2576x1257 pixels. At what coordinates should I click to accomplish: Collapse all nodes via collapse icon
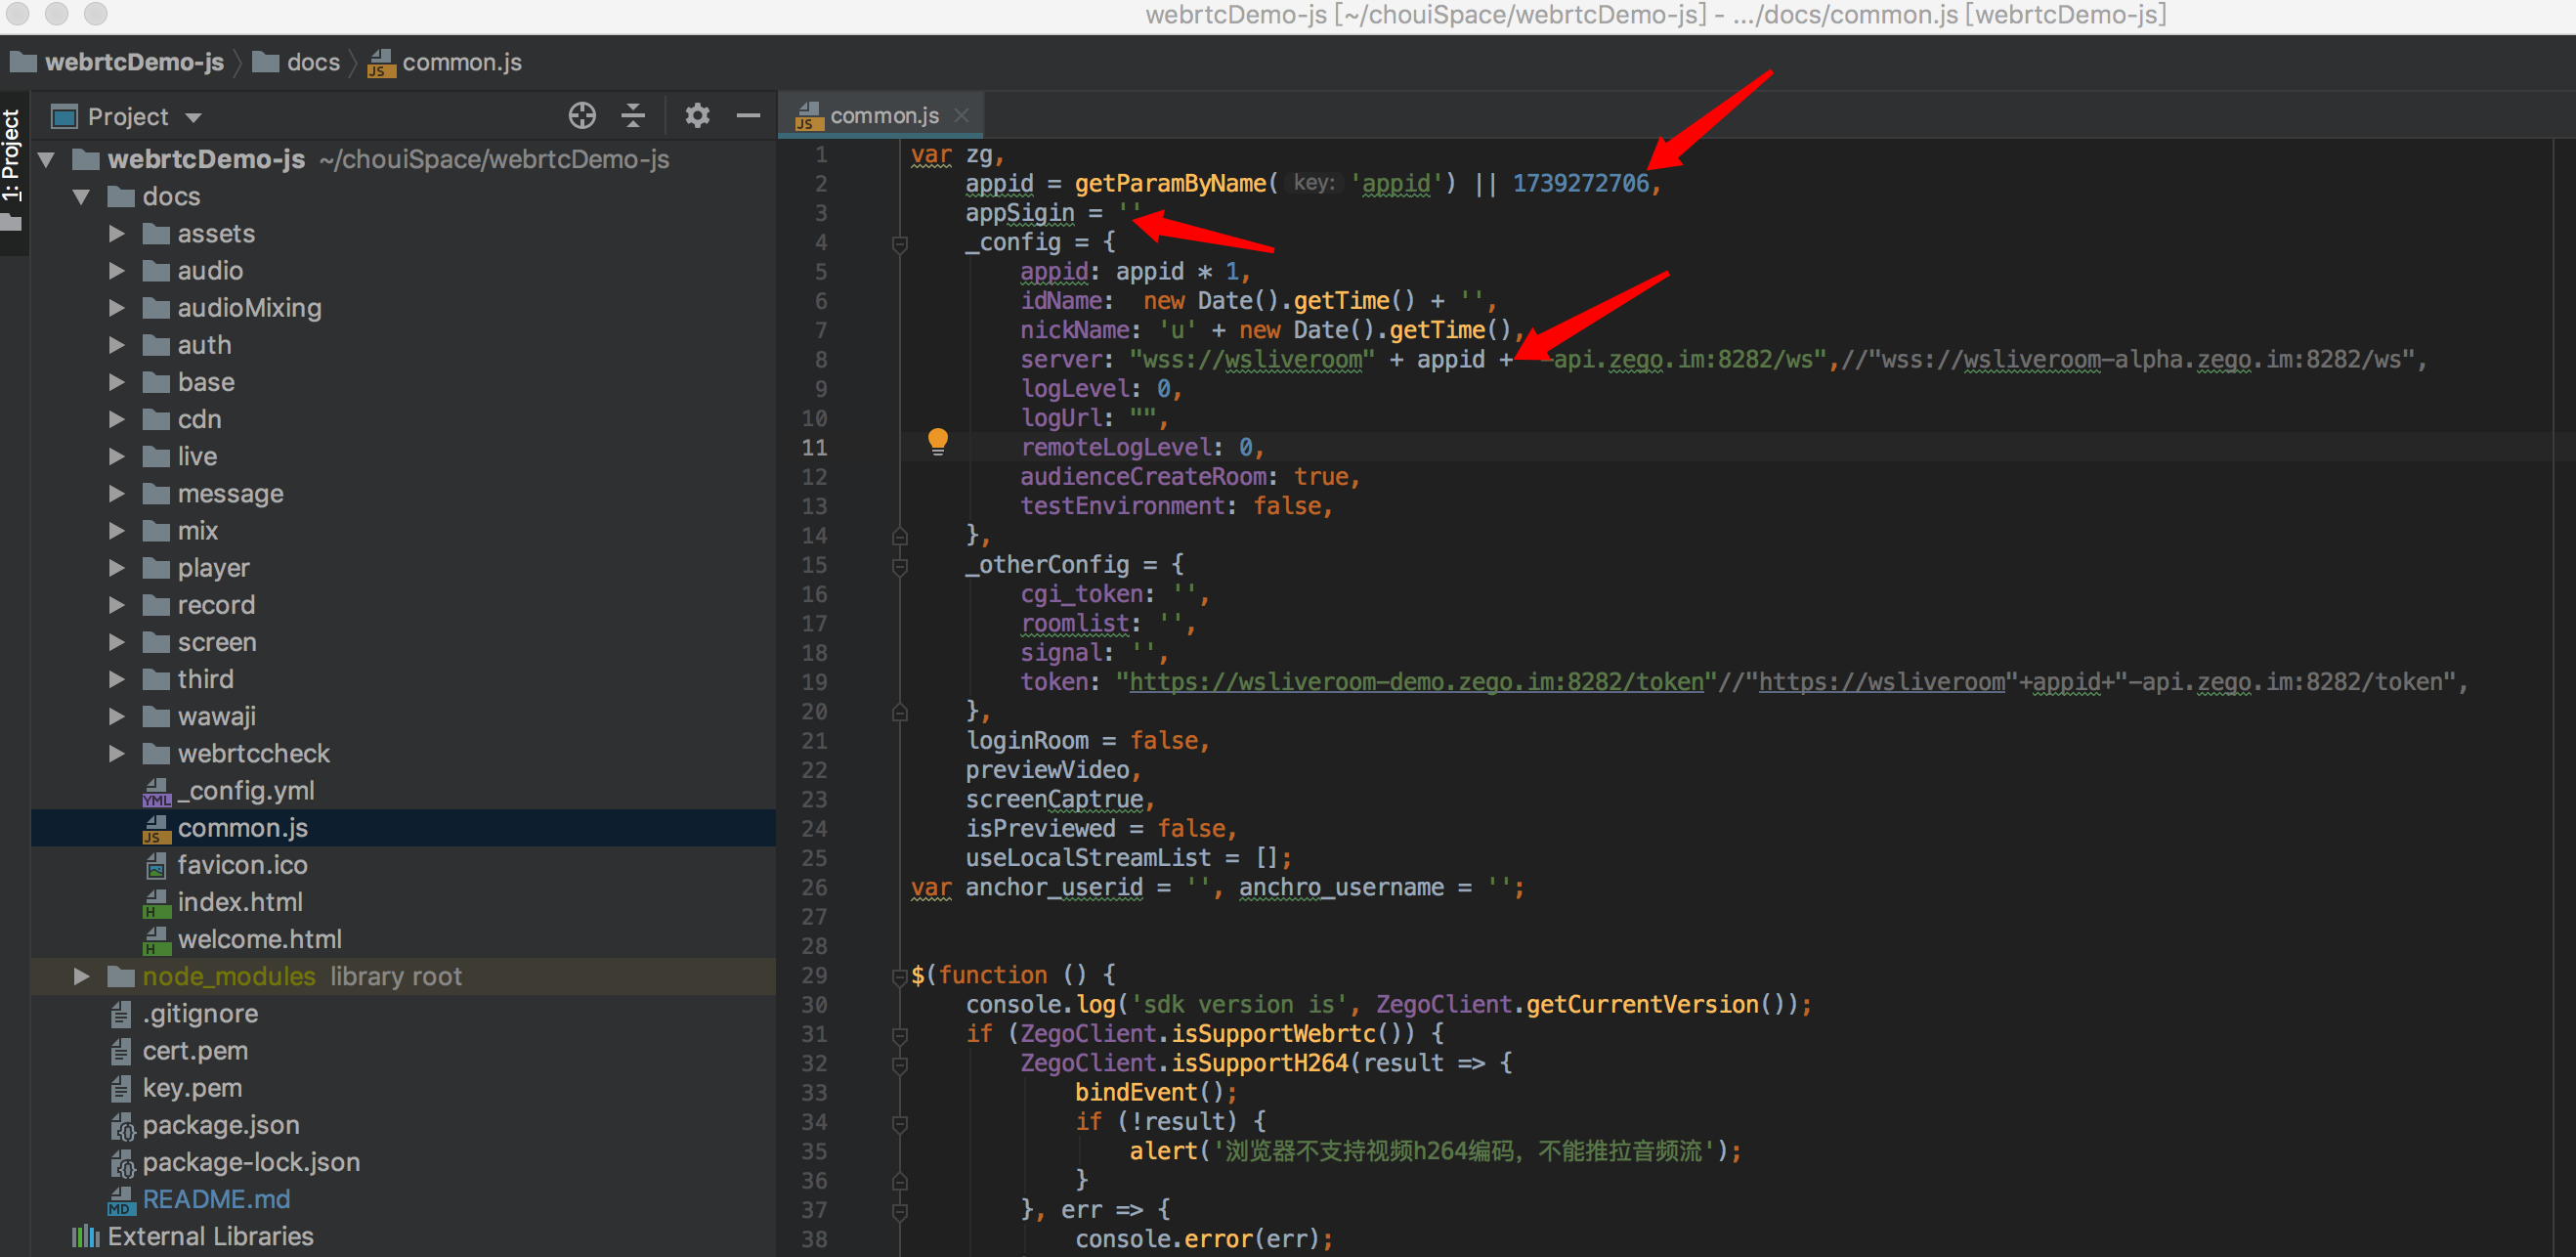tap(633, 115)
